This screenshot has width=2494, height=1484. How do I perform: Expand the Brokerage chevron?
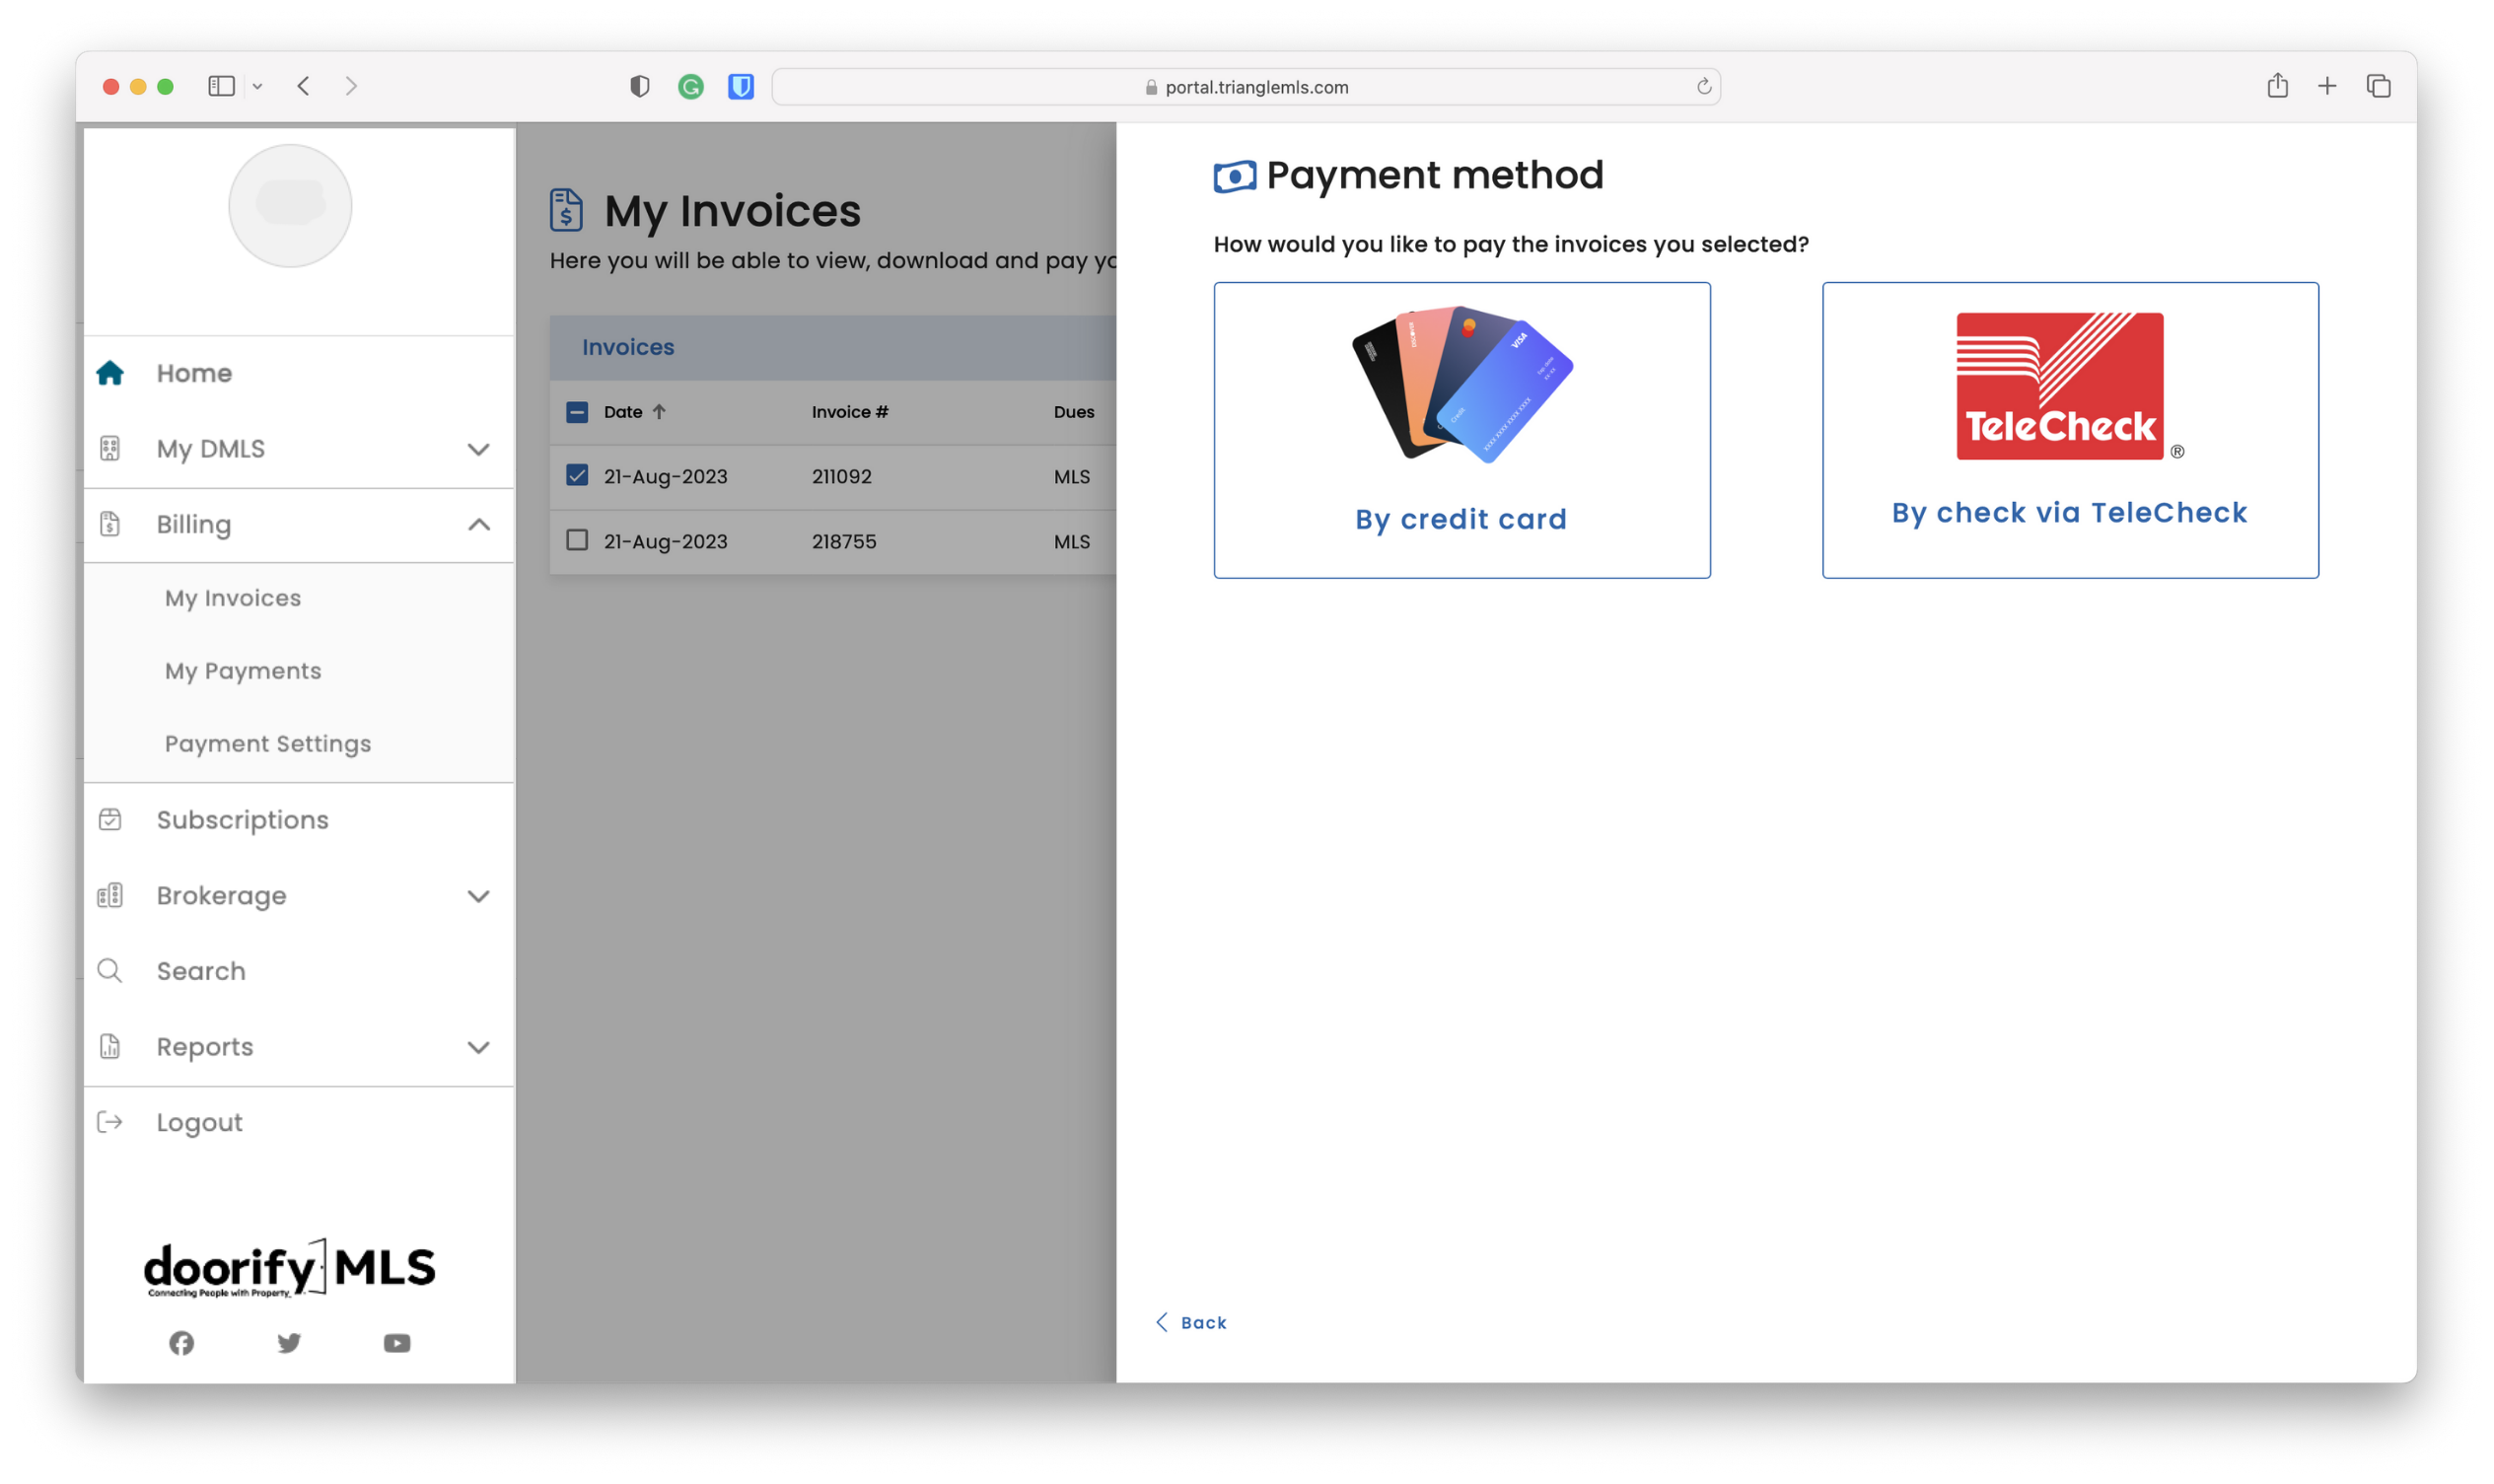(479, 896)
